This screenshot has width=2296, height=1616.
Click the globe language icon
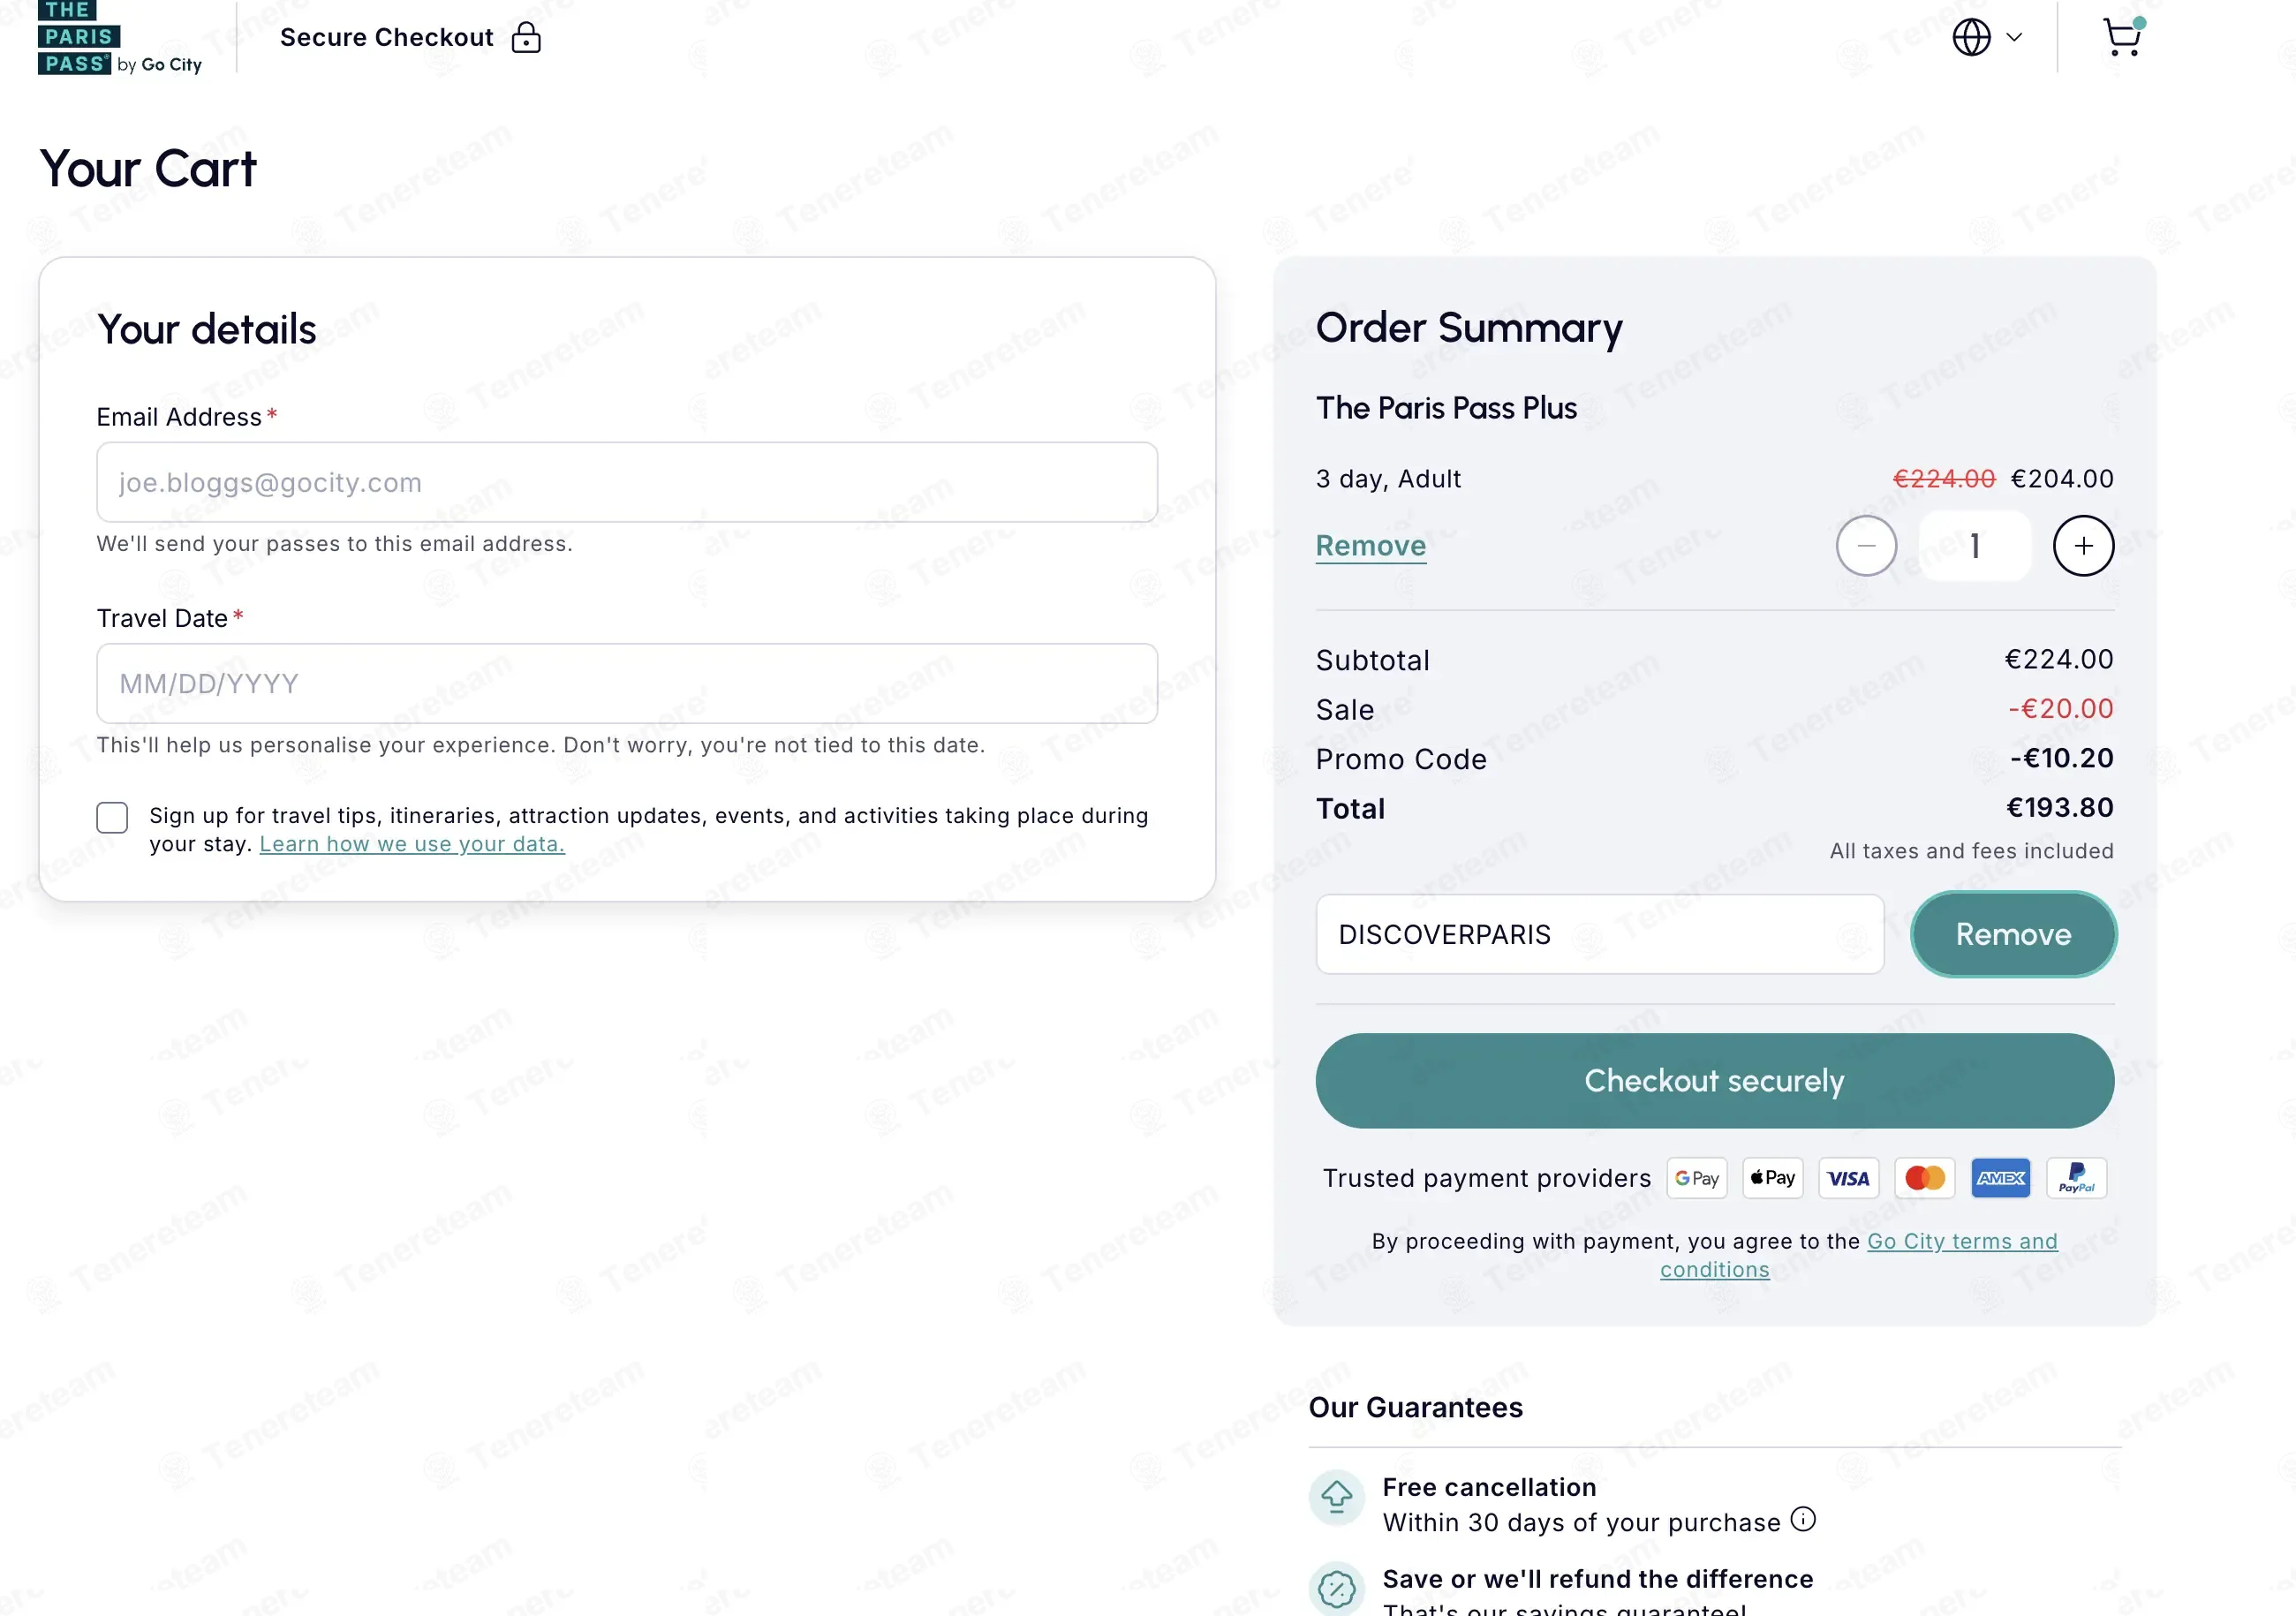pyautogui.click(x=1971, y=38)
